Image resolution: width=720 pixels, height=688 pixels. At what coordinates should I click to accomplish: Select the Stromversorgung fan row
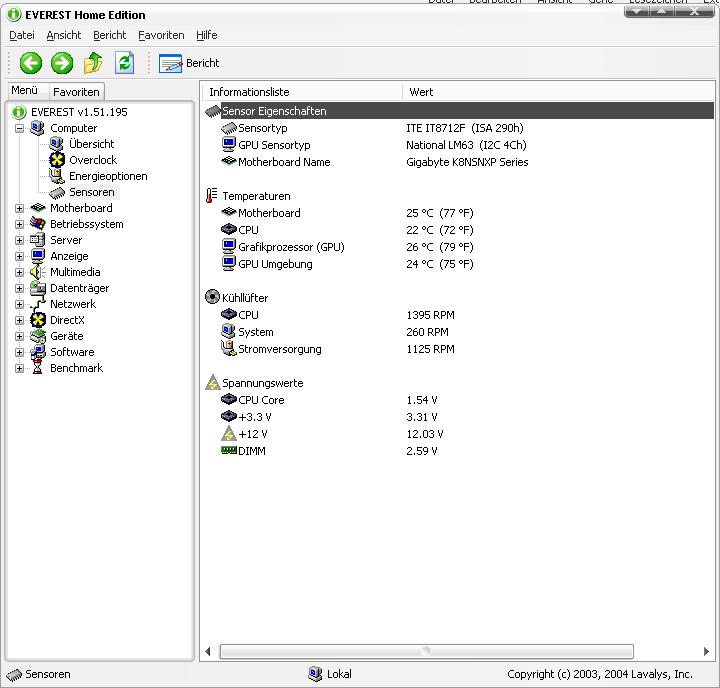click(x=459, y=349)
